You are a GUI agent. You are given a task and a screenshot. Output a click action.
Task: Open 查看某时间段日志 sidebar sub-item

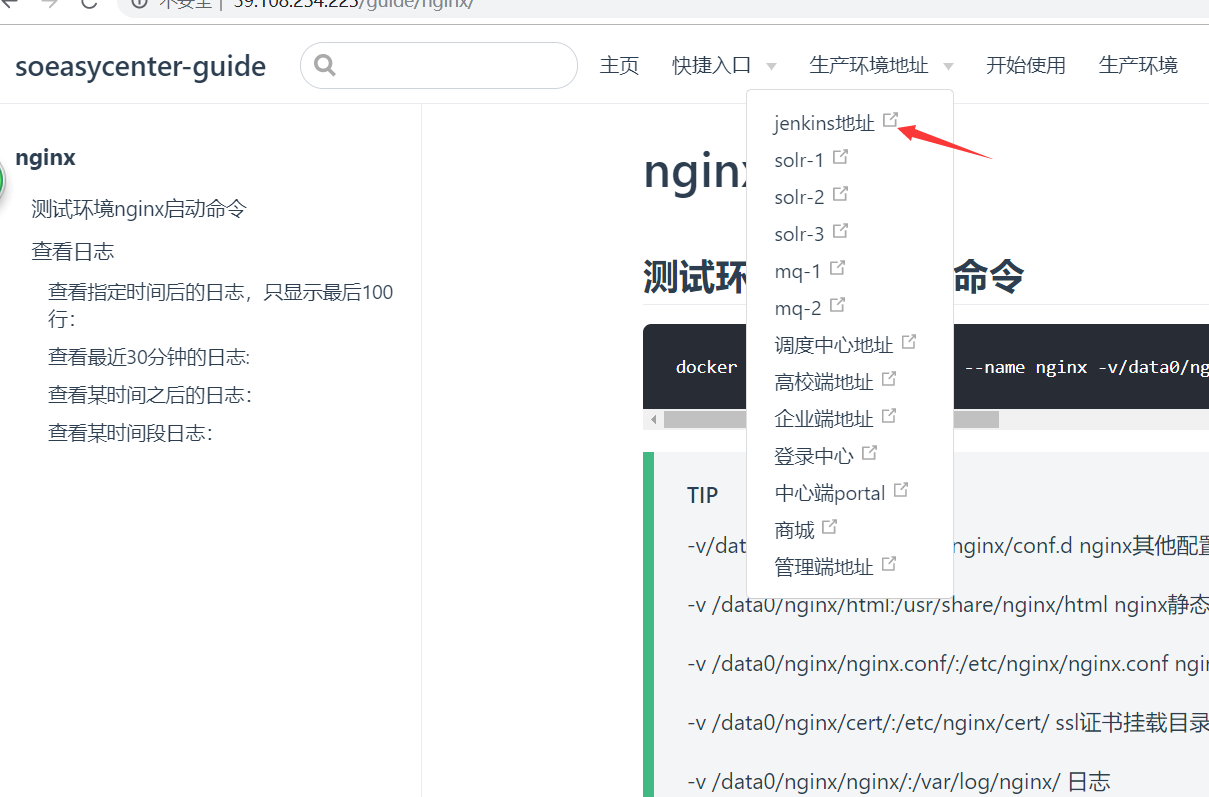tap(130, 433)
